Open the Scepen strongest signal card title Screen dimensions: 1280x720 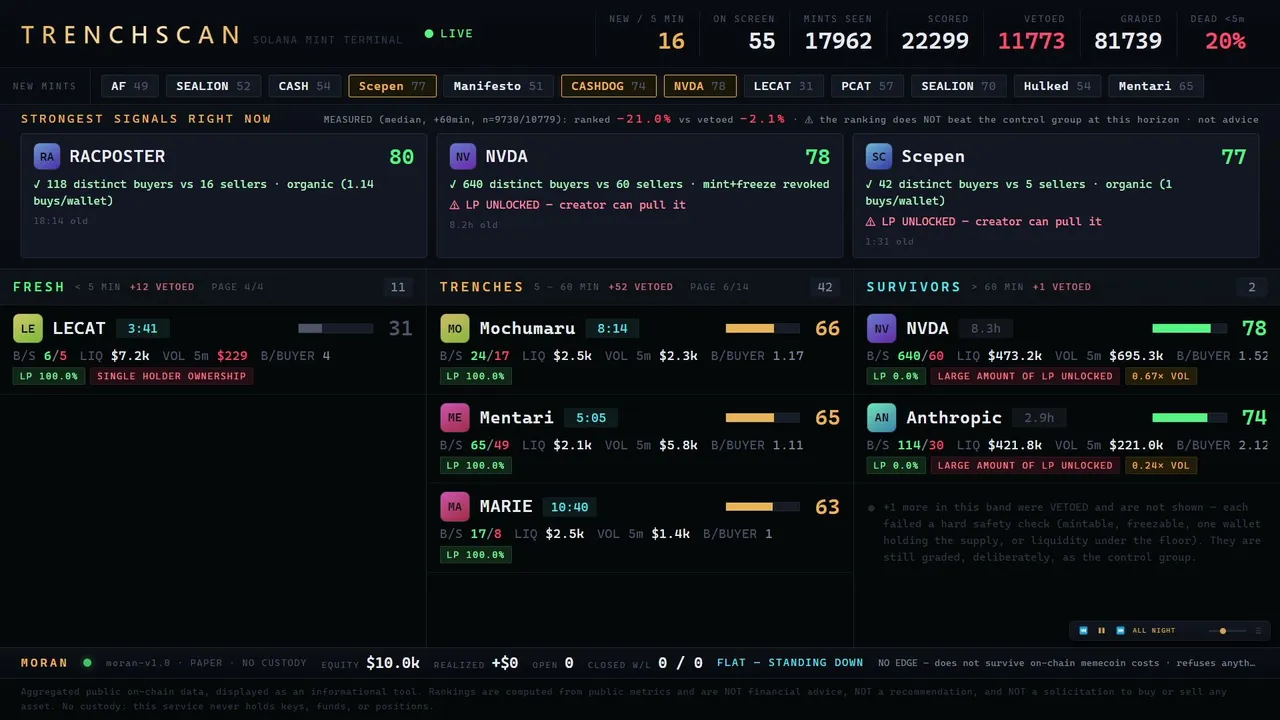pos(933,157)
